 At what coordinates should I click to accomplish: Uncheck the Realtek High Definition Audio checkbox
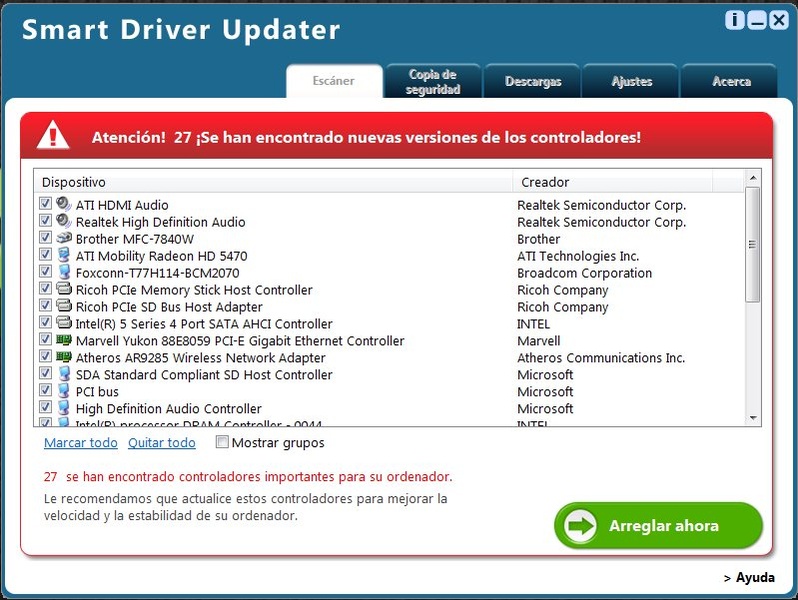(45, 220)
